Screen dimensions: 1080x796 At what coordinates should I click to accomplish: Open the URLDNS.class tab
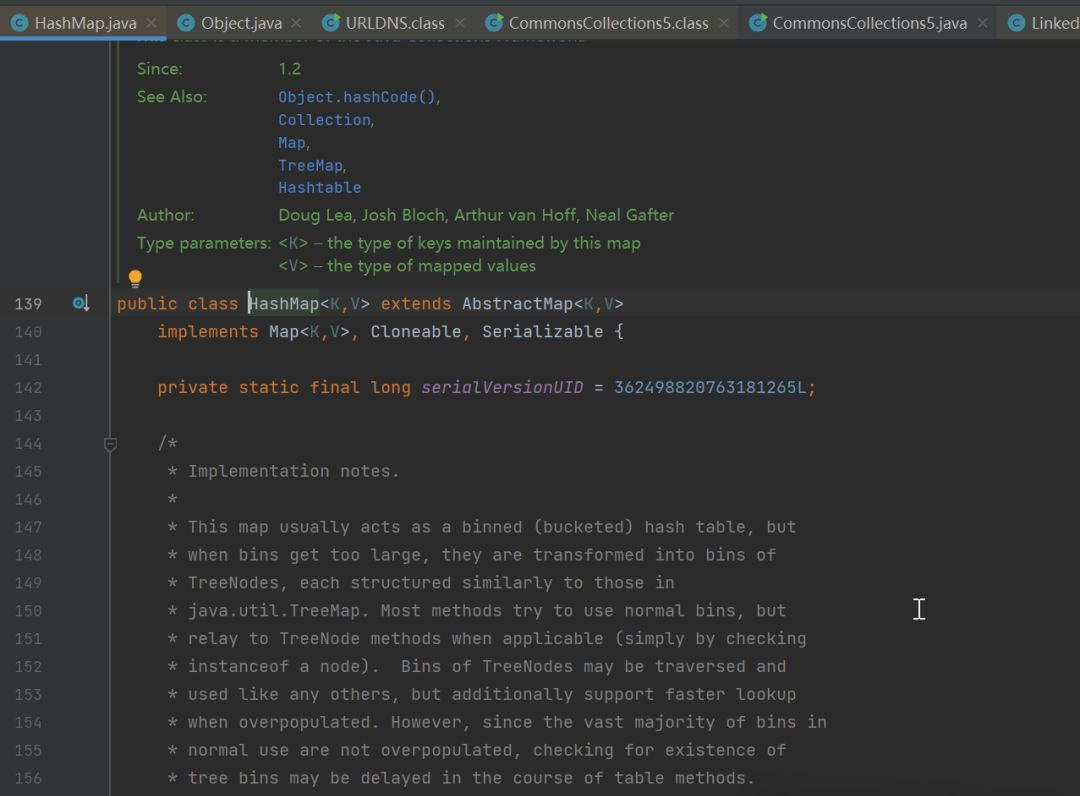(x=395, y=23)
